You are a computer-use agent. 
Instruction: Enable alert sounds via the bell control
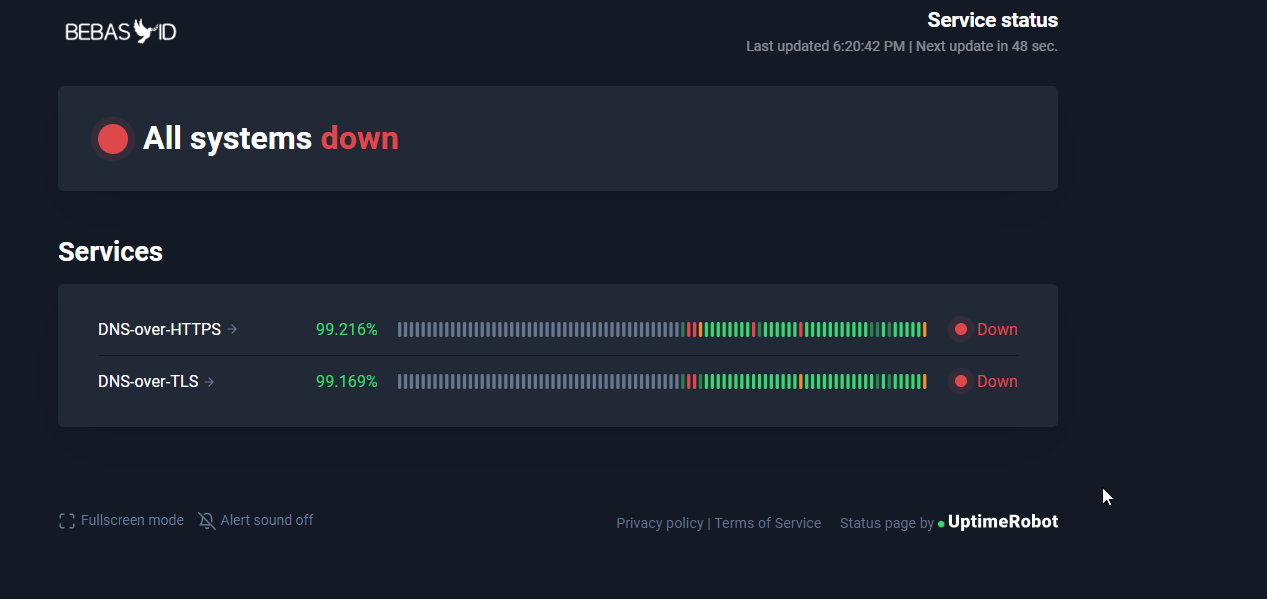[x=205, y=520]
